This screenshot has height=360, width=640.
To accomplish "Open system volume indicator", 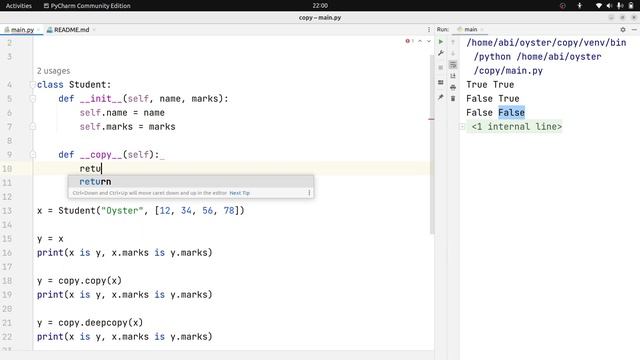I will click(609, 6).
